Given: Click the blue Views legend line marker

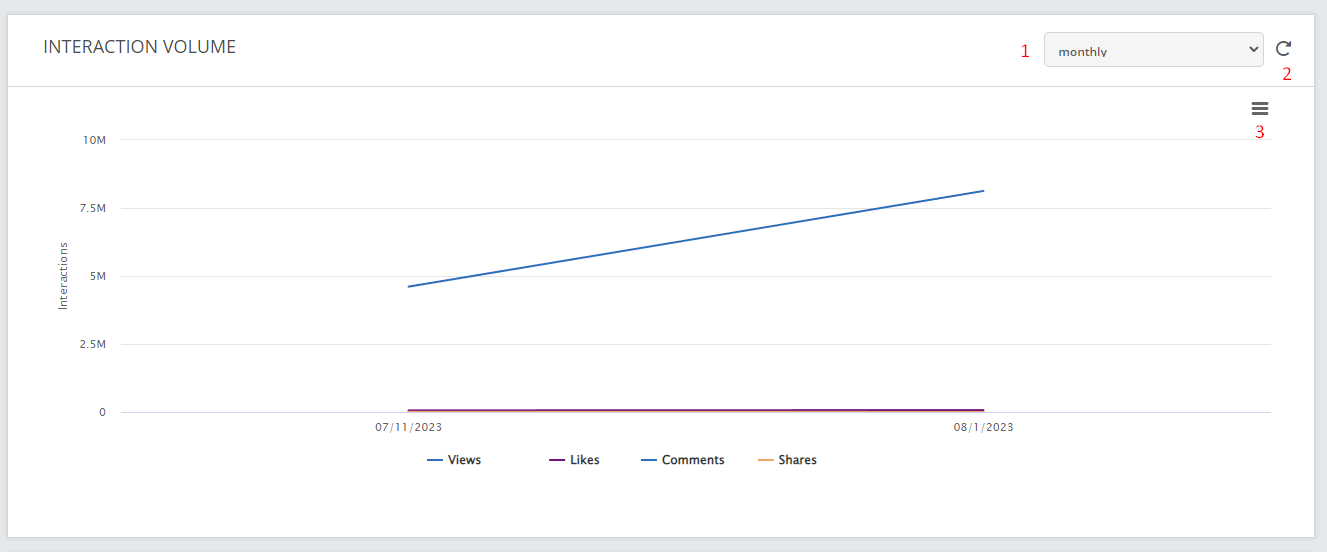Looking at the screenshot, I should click(x=435, y=460).
